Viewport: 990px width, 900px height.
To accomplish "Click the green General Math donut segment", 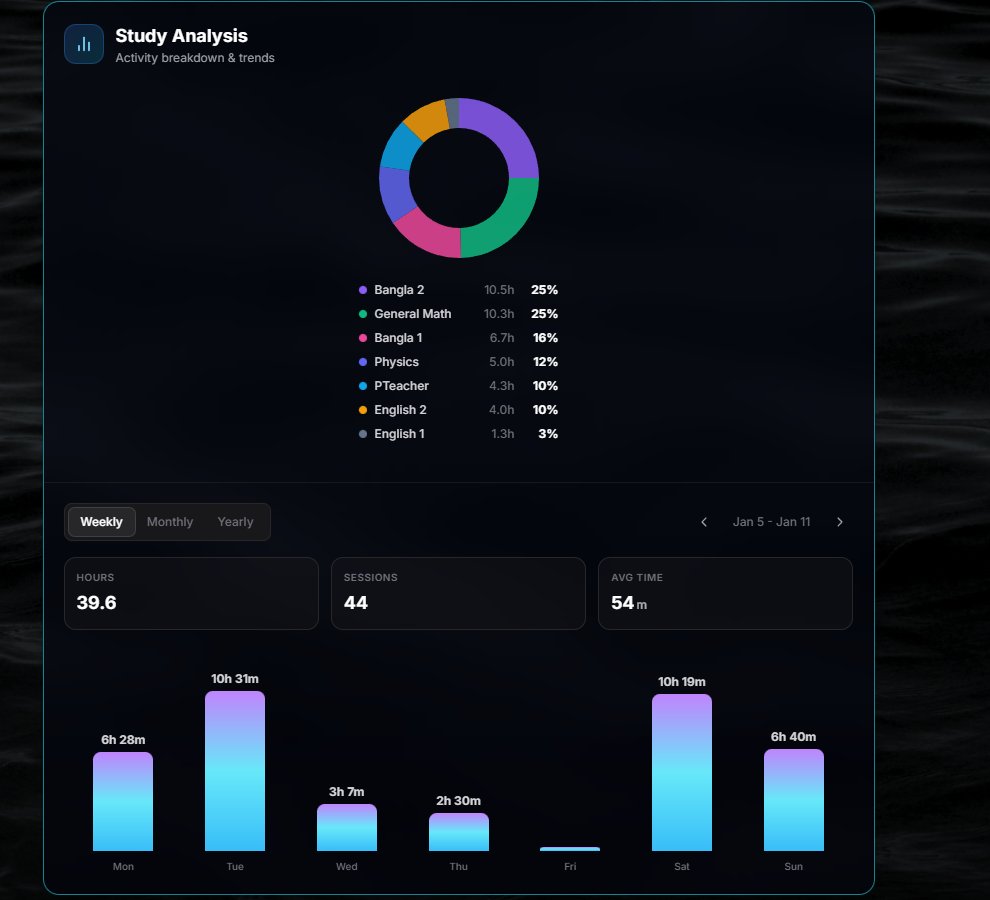I will (x=505, y=223).
